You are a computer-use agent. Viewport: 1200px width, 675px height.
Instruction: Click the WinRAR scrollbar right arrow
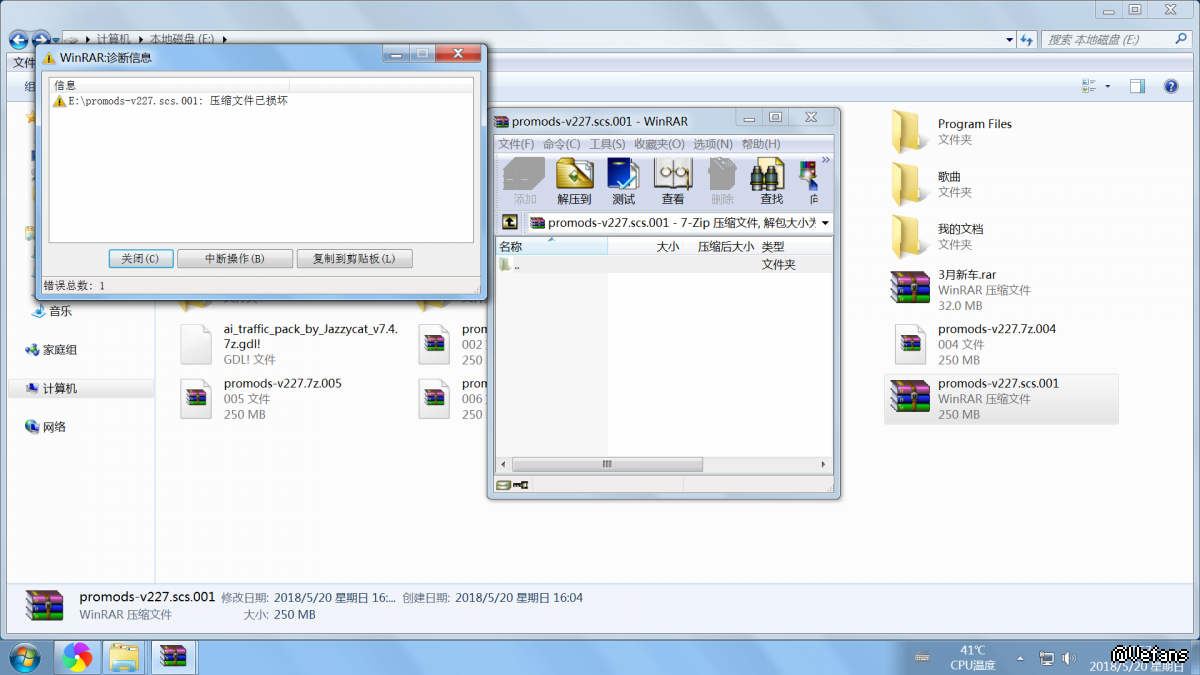(x=825, y=465)
